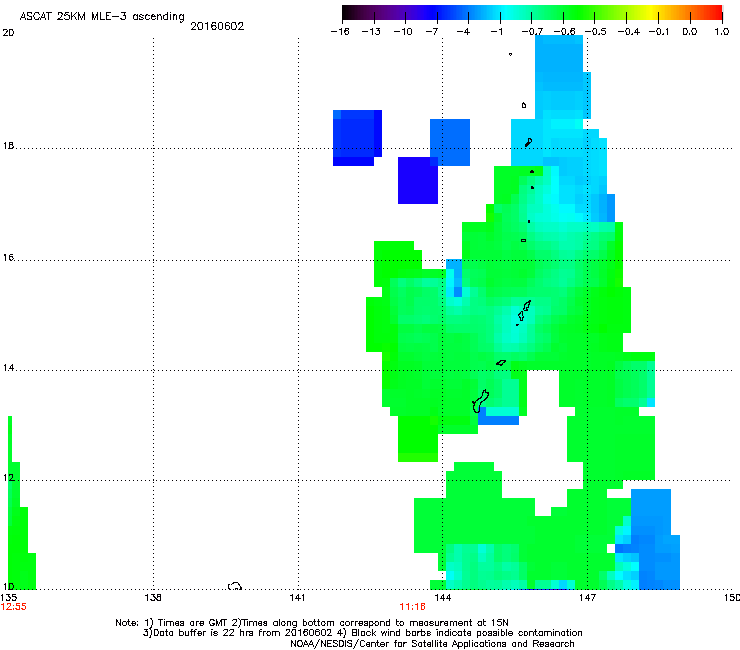This screenshot has height=650, width=740.
Task: Click the -13 color scale label
Action: click(371, 32)
